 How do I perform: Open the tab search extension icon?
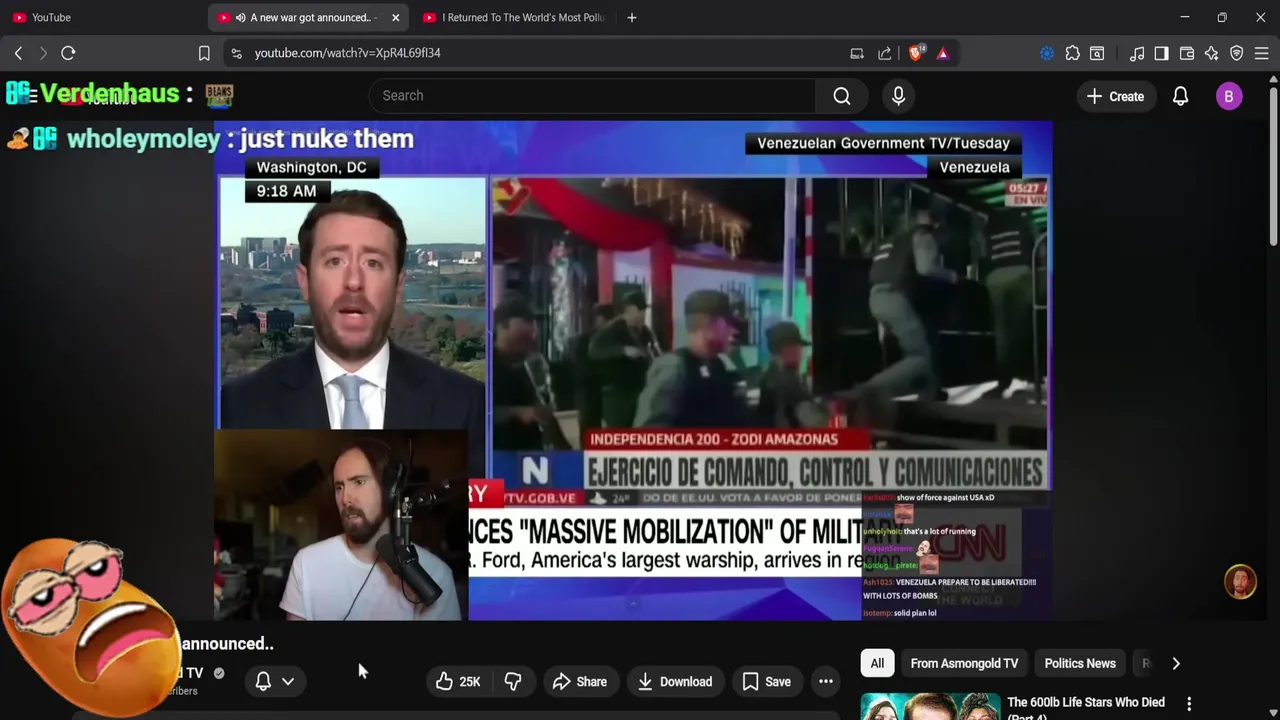(1097, 53)
